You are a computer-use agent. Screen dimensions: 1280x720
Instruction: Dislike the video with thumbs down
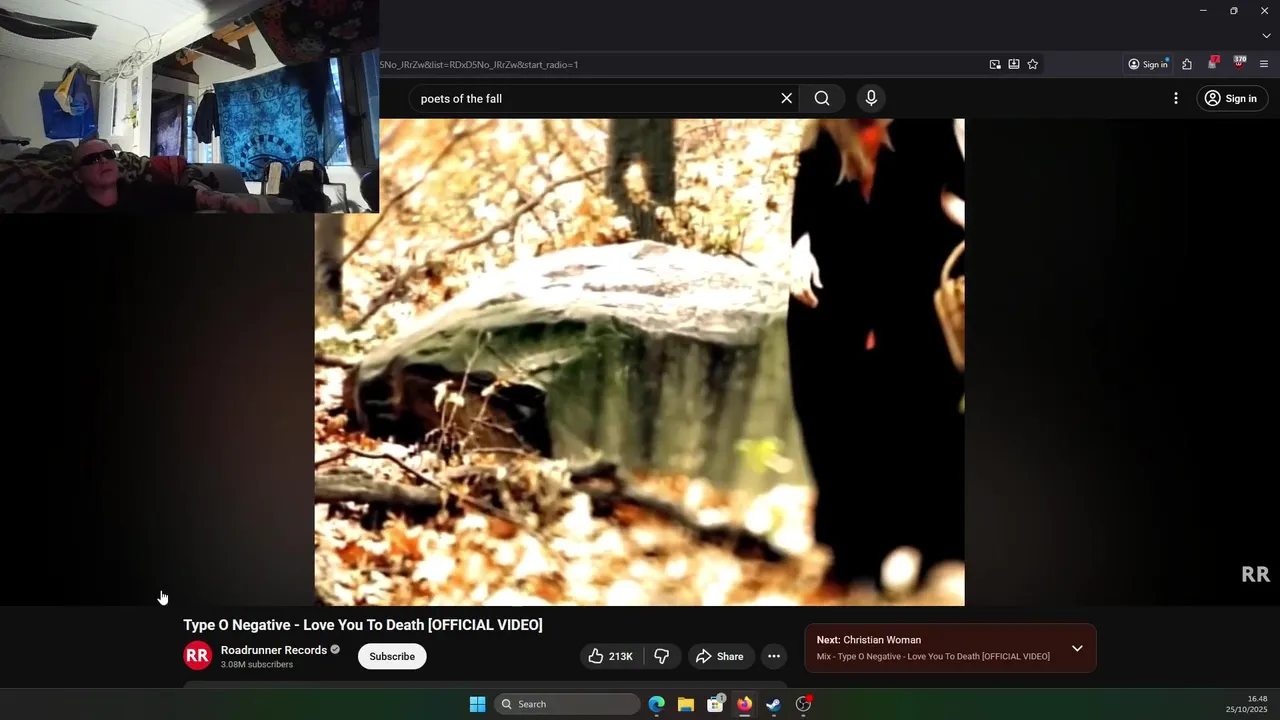[662, 656]
